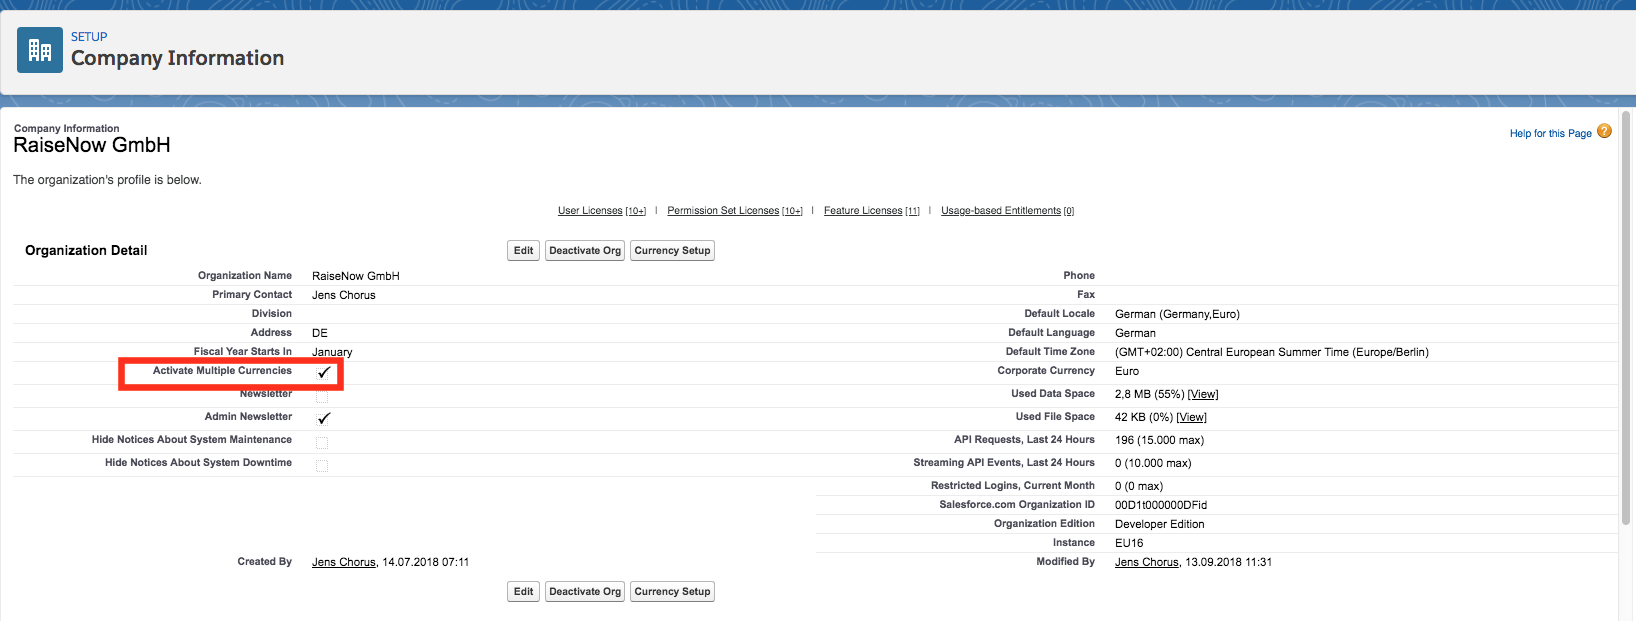The height and width of the screenshot is (621, 1636).
Task: Open the Permission Set Licenses link
Action: (723, 211)
